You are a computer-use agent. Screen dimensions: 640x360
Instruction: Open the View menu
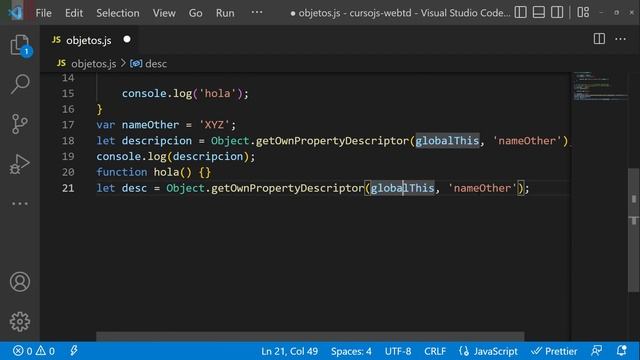point(164,13)
